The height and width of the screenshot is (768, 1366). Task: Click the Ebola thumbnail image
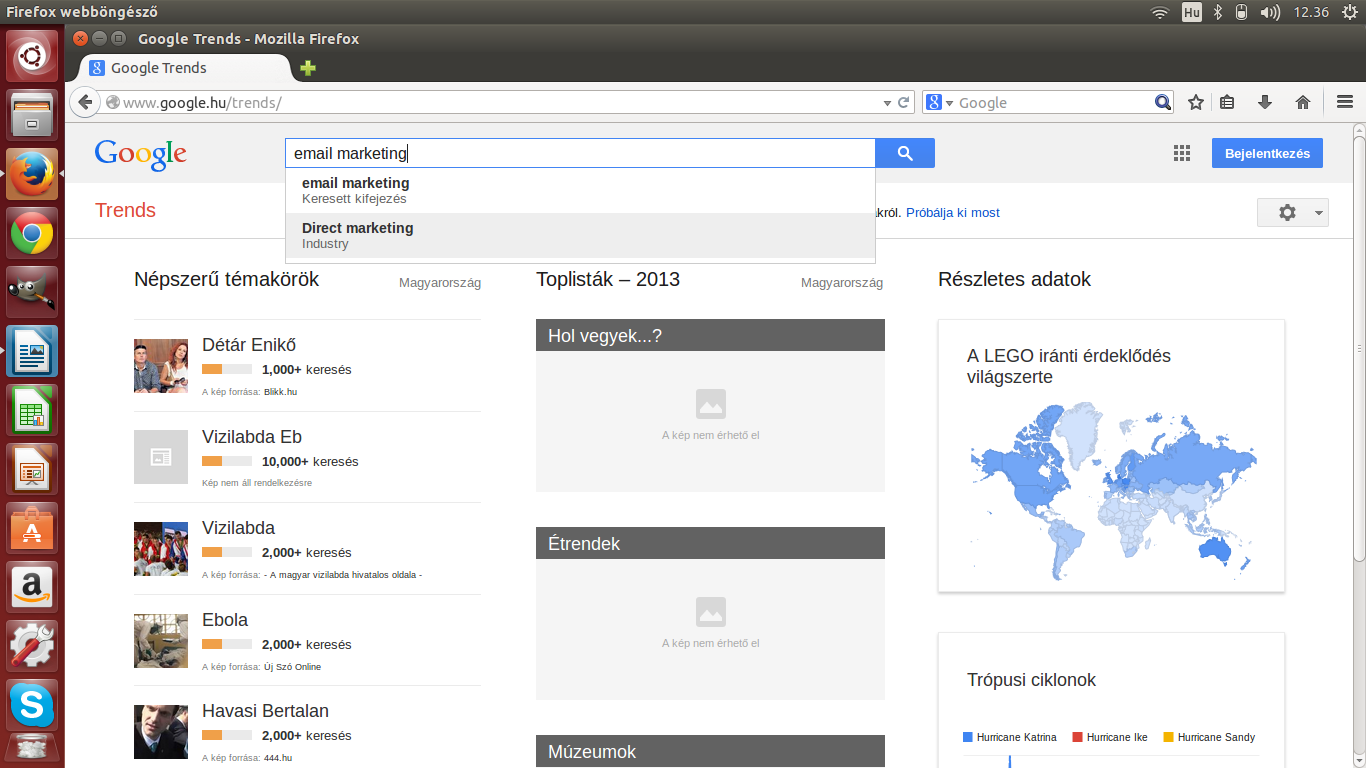point(161,640)
